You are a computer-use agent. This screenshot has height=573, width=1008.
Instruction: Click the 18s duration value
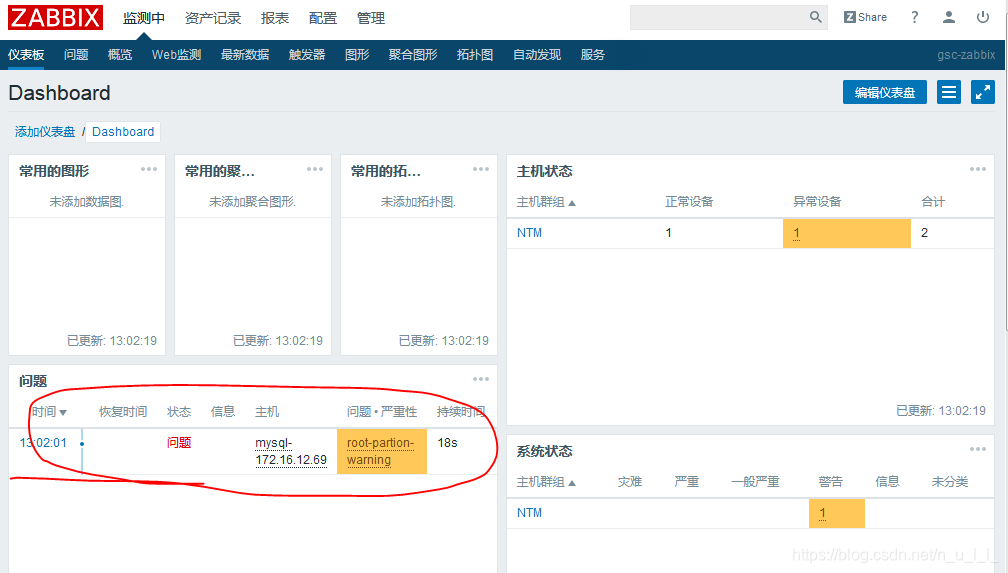tap(447, 442)
